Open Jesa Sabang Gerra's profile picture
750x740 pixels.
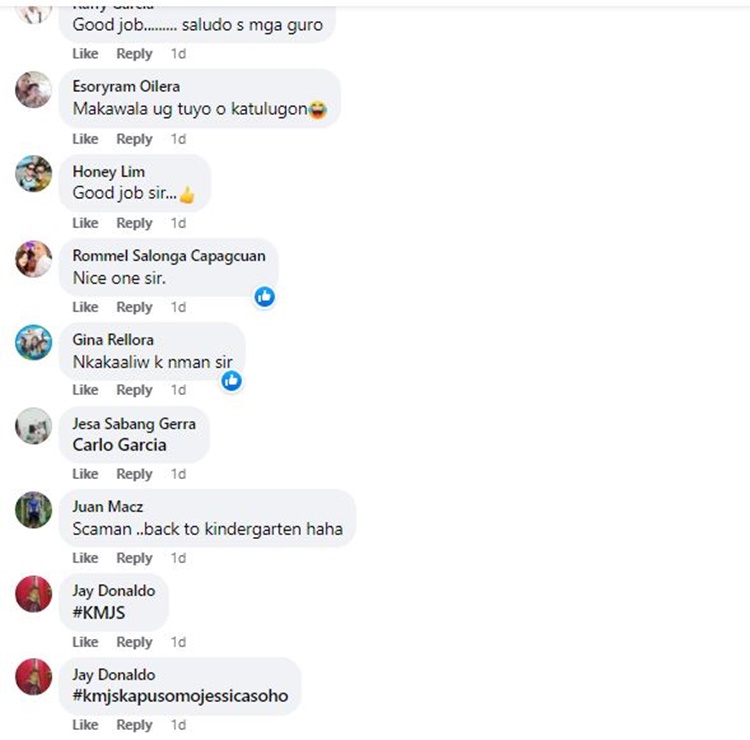[33, 426]
